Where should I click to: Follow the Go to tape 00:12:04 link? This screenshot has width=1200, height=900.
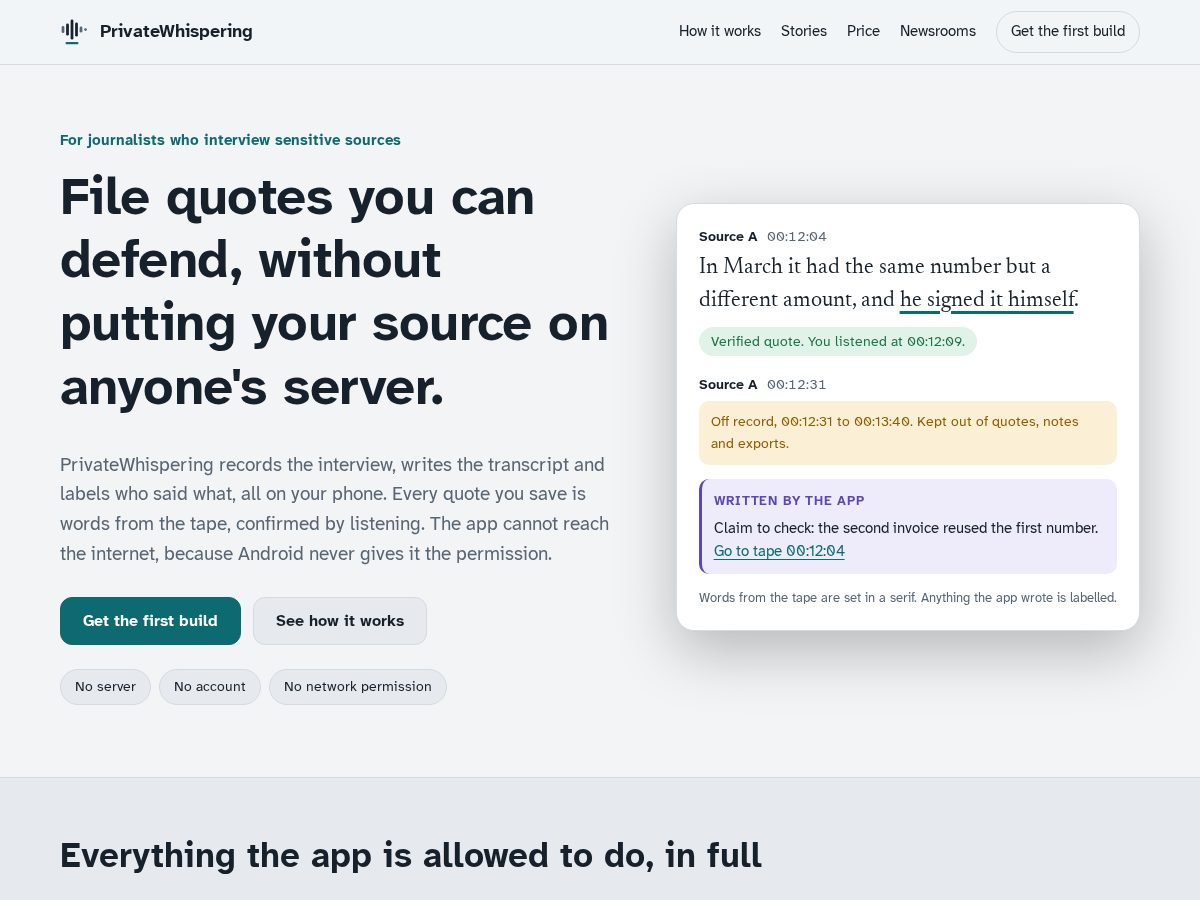point(779,551)
